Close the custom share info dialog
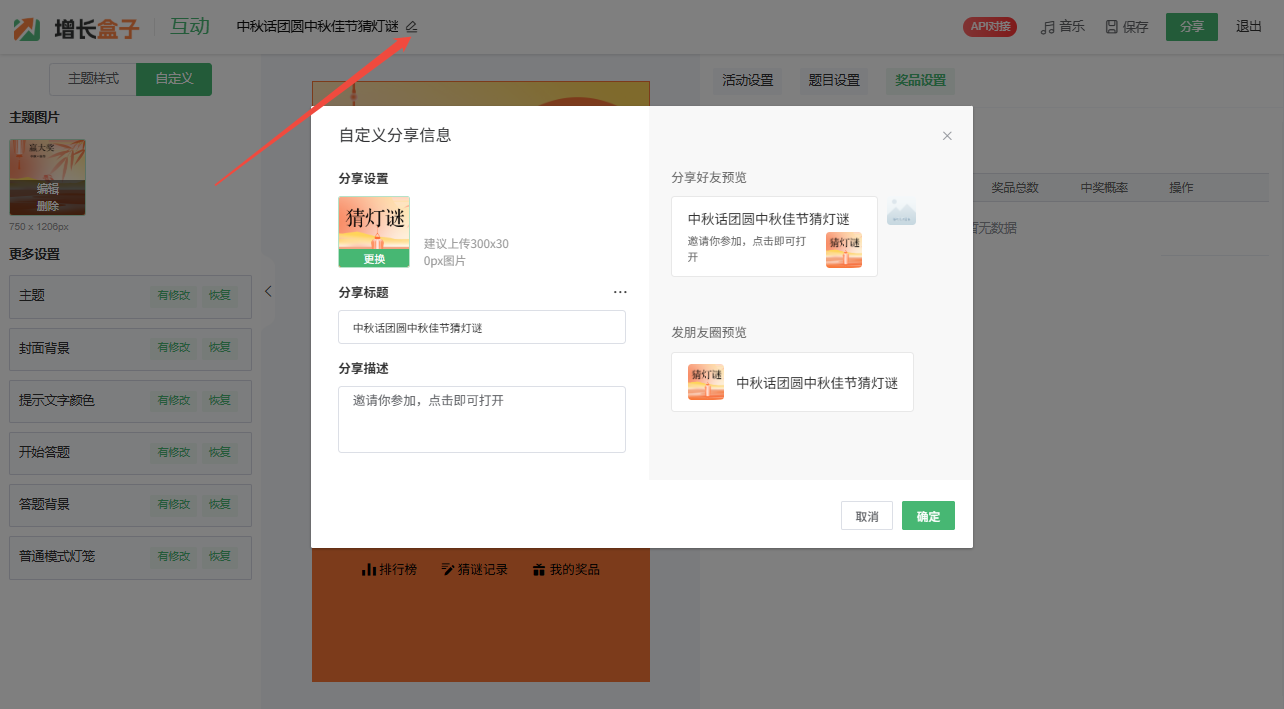This screenshot has width=1284, height=709. pos(947,136)
